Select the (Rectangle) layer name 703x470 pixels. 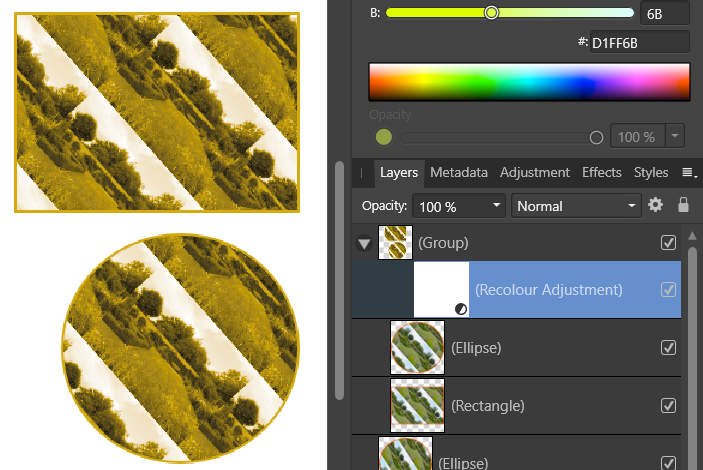click(x=487, y=406)
